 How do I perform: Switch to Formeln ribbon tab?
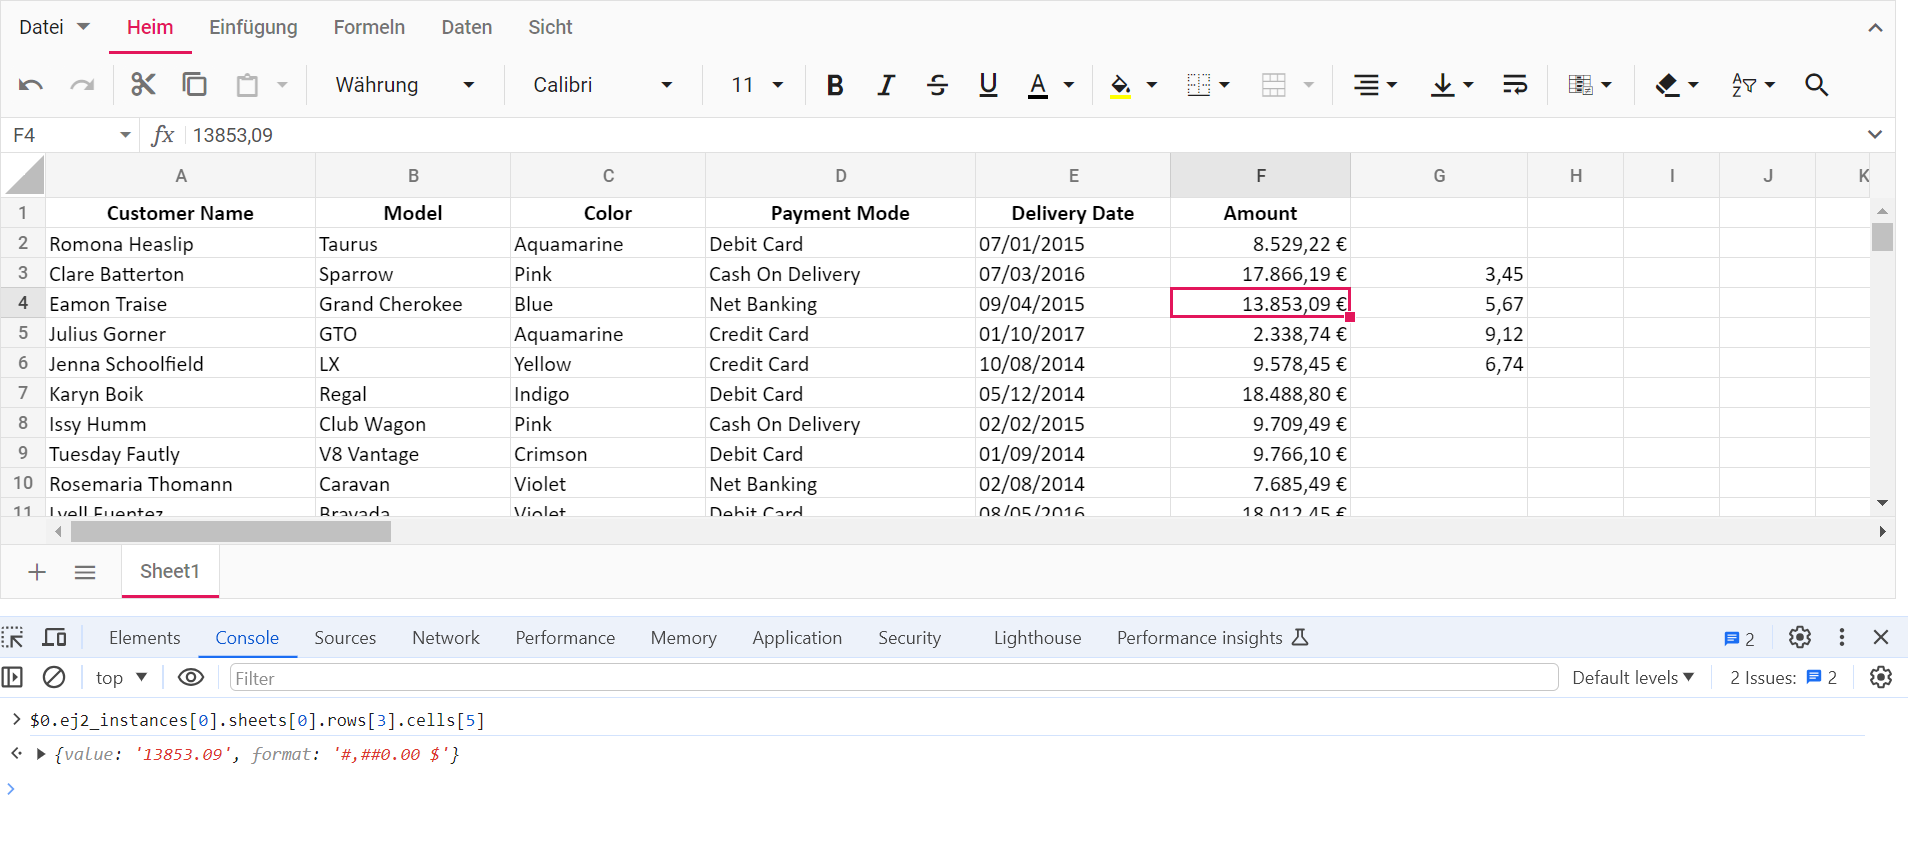click(x=369, y=27)
